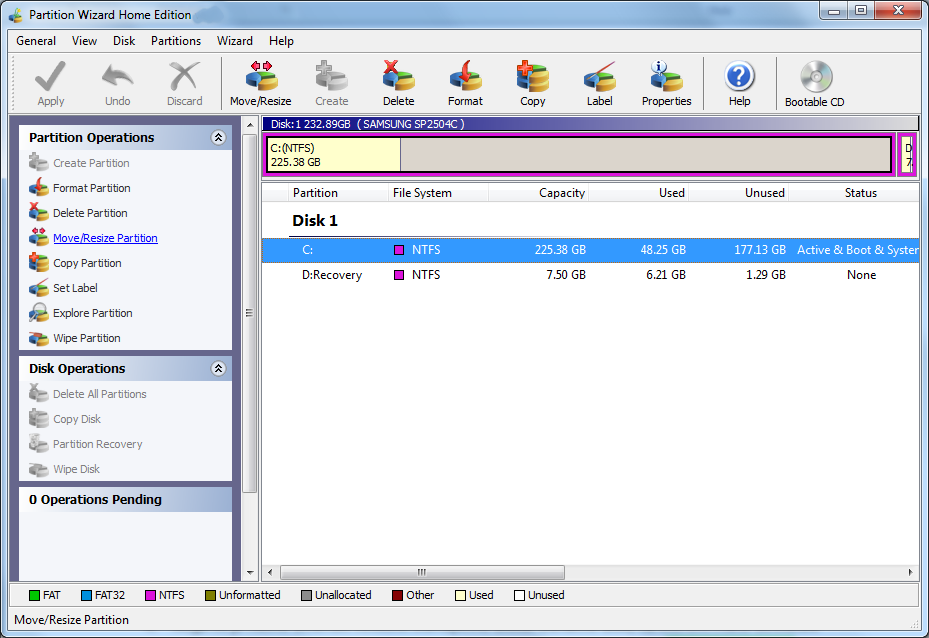
Task: Click the Delete Partition text link
Action: [90, 213]
